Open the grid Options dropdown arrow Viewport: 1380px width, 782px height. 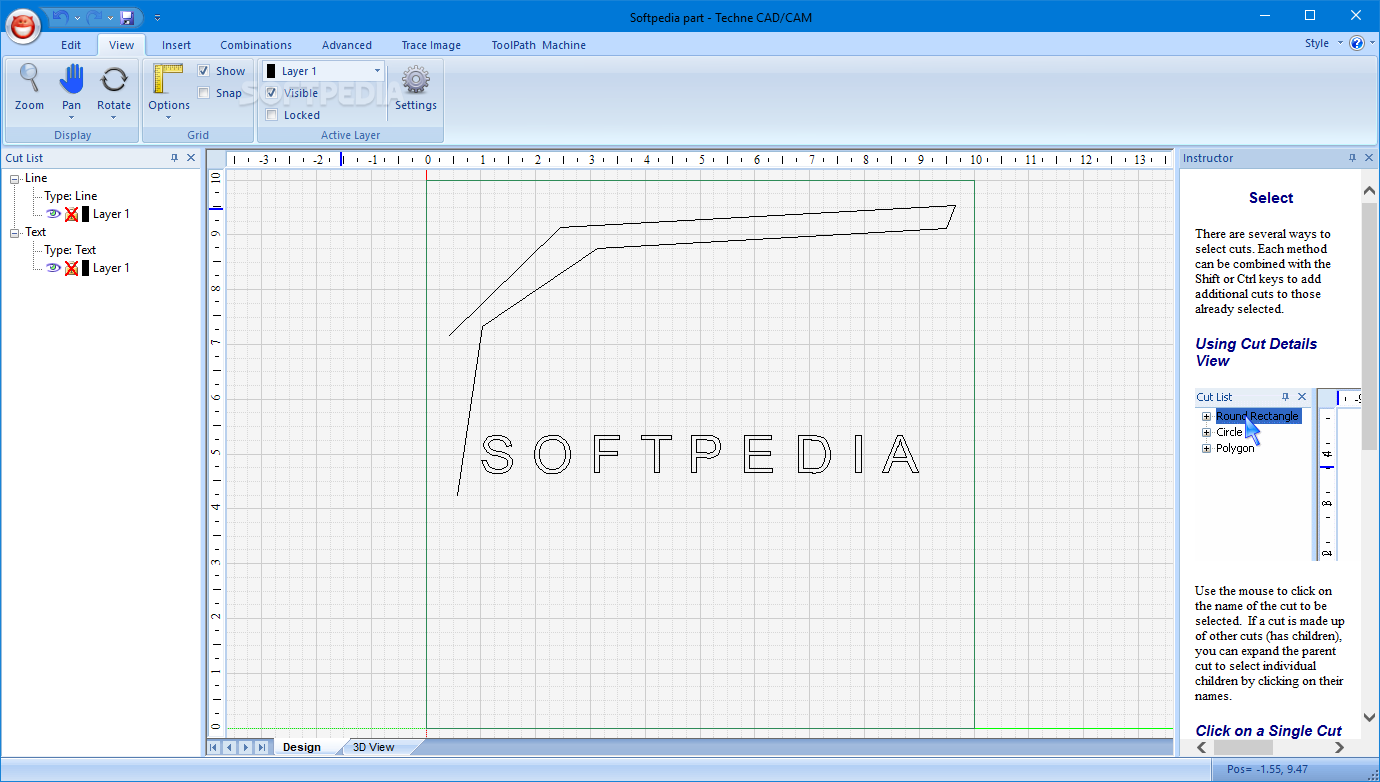pyautogui.click(x=169, y=117)
